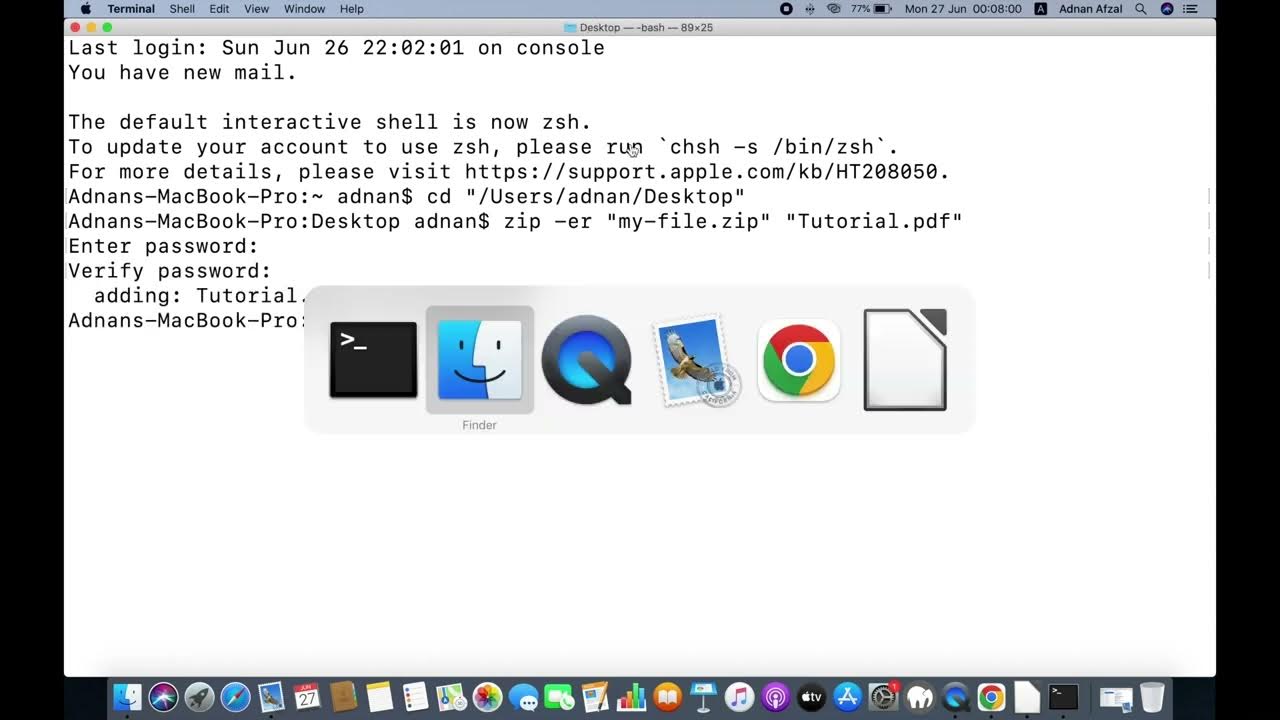This screenshot has height=720, width=1280.
Task: Open the Shell menu
Action: tap(182, 9)
